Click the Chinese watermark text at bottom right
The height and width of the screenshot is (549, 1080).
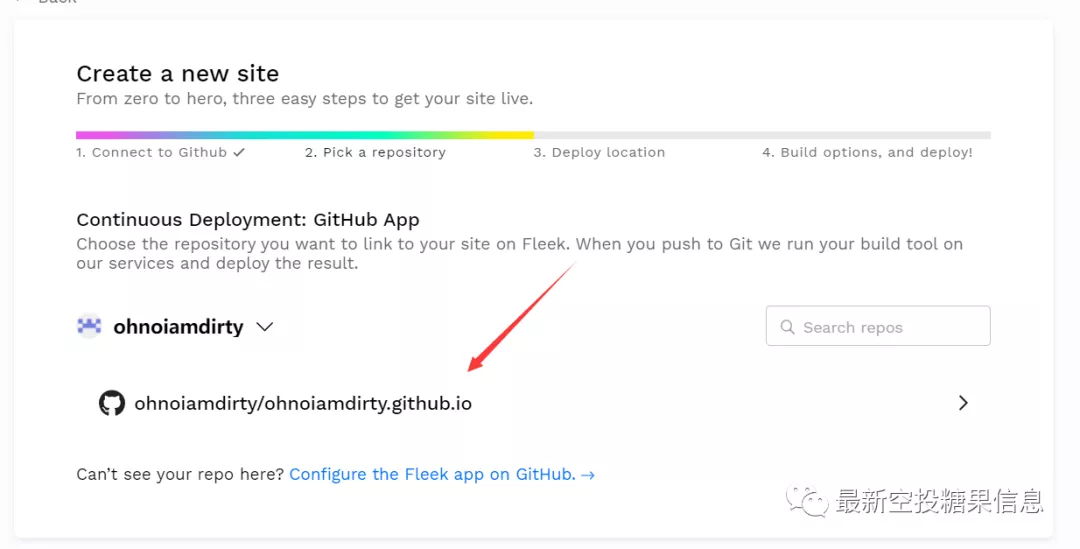point(939,501)
